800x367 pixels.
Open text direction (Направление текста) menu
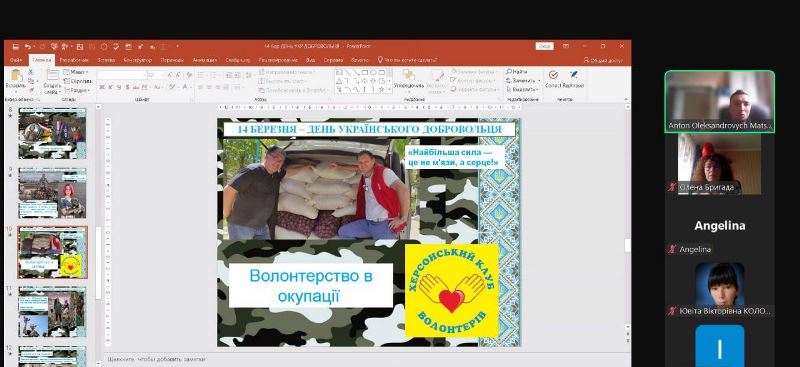click(286, 72)
